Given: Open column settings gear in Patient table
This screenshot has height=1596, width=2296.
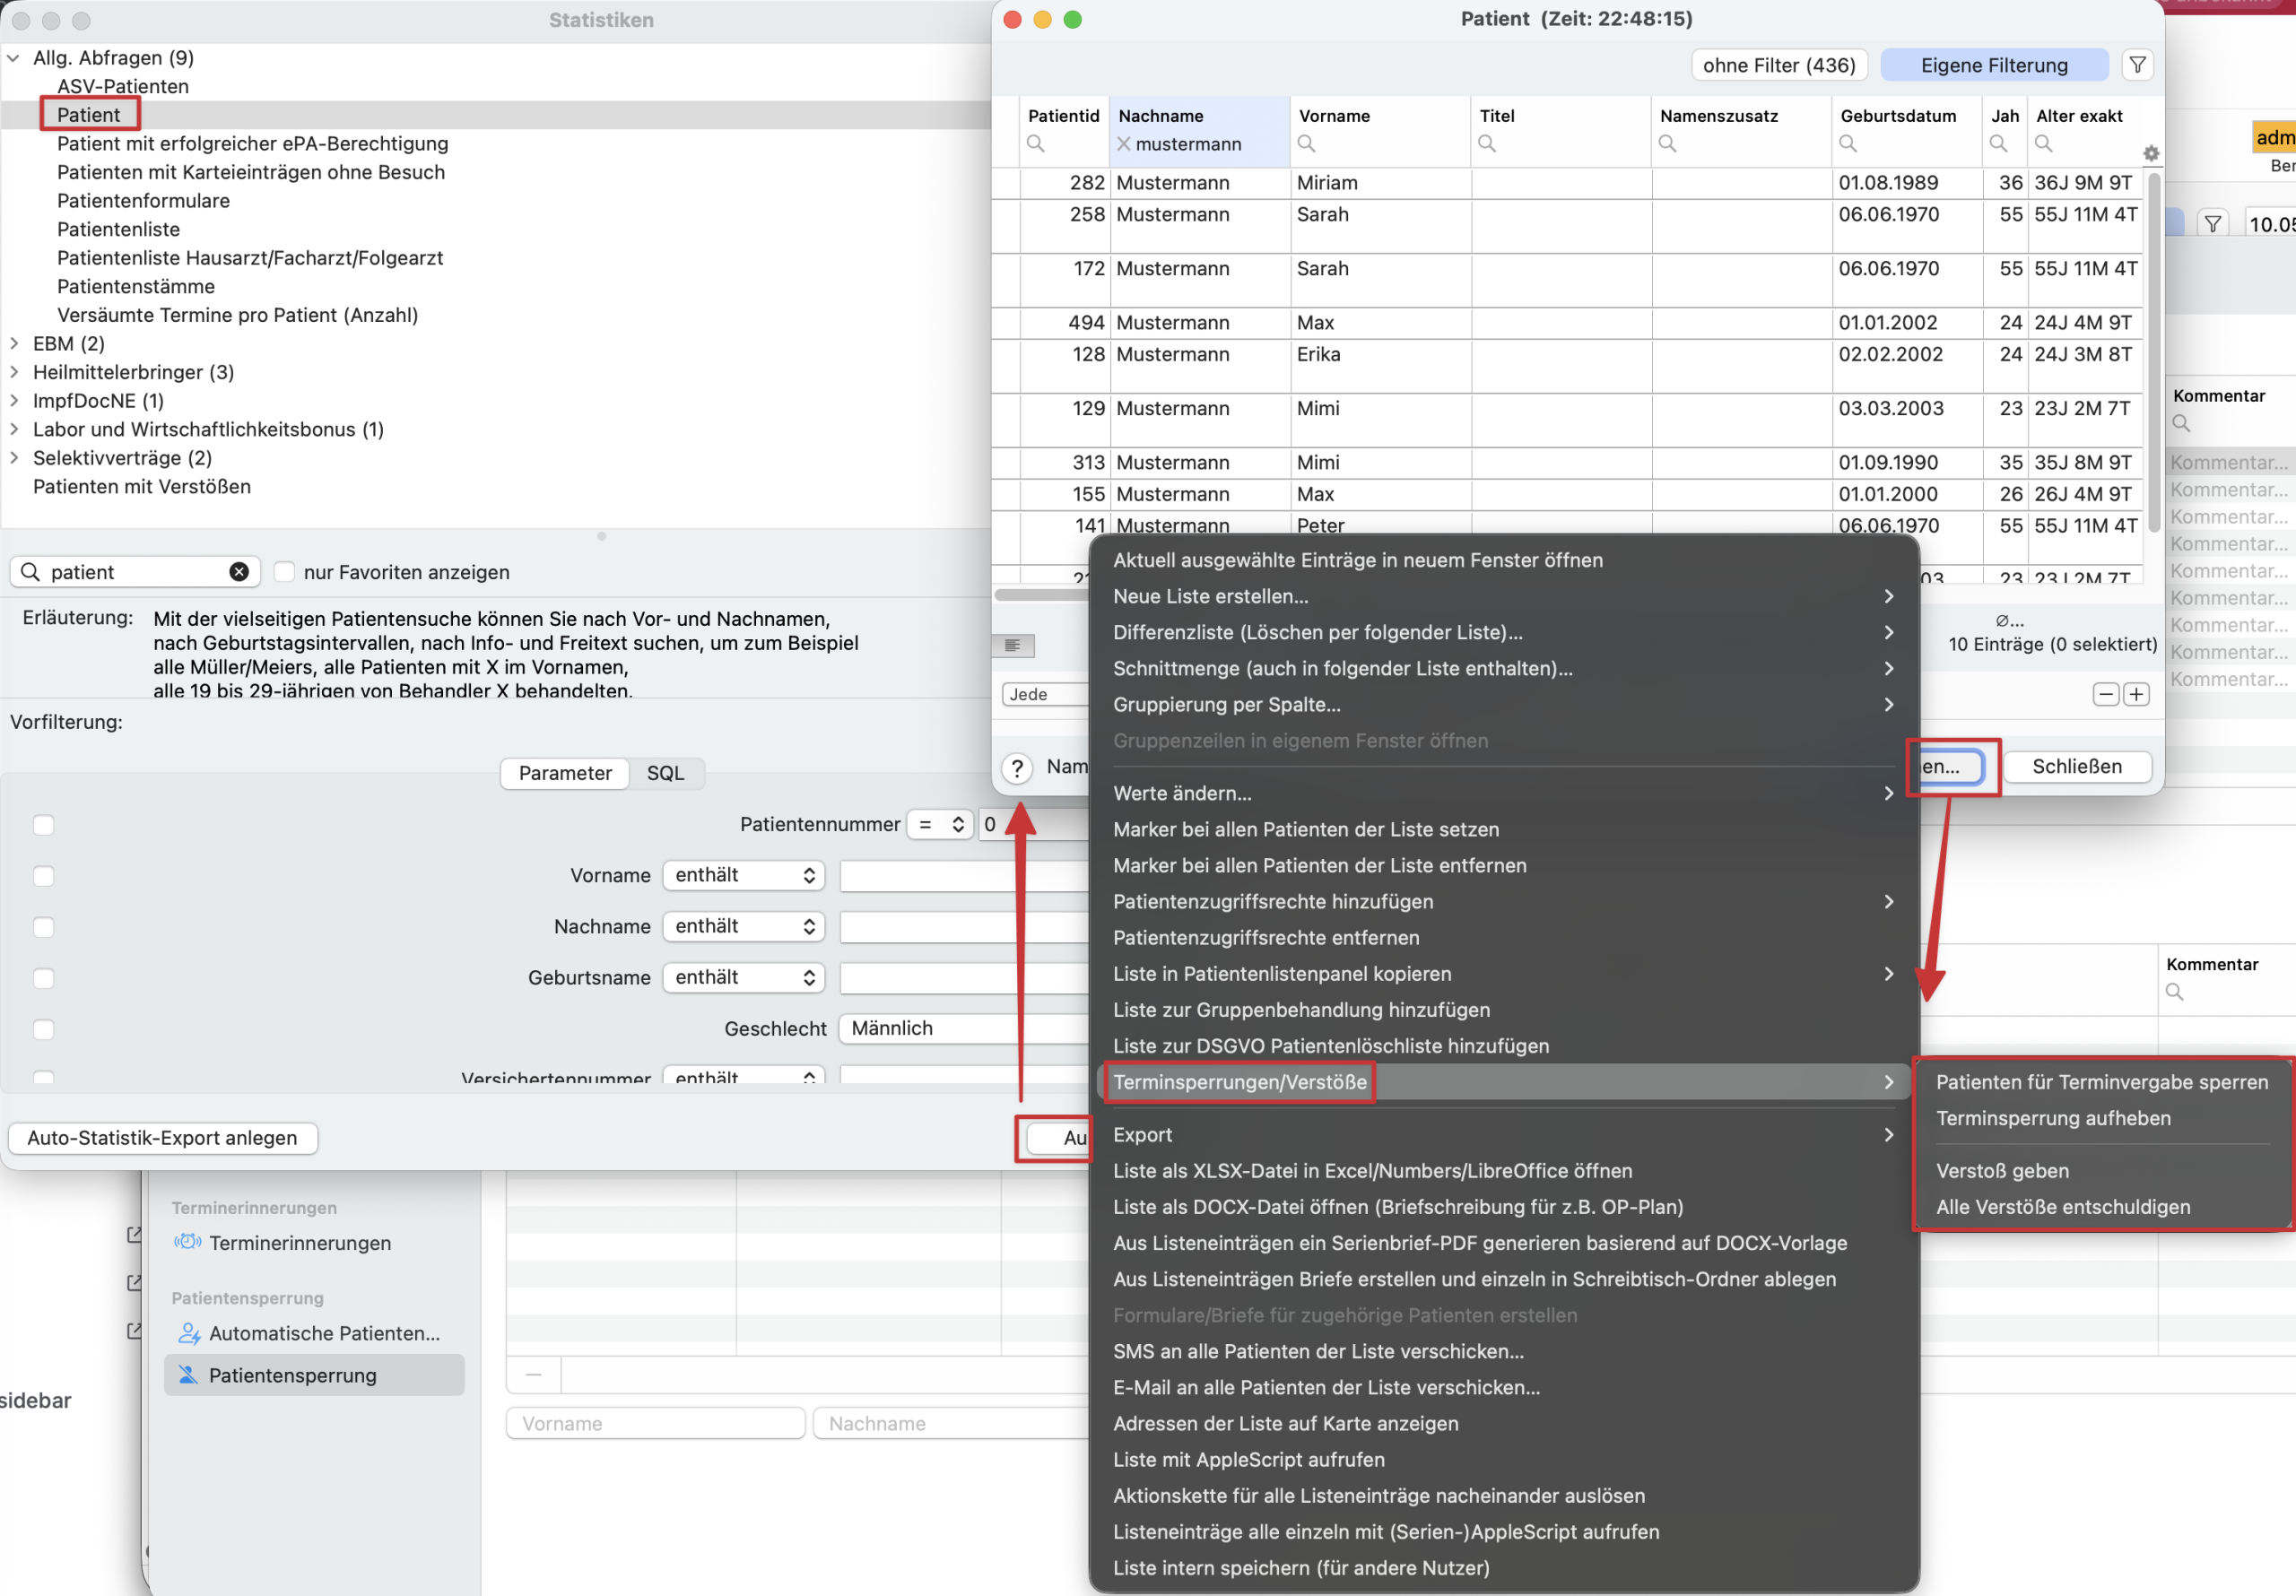Looking at the screenshot, I should tap(2151, 153).
